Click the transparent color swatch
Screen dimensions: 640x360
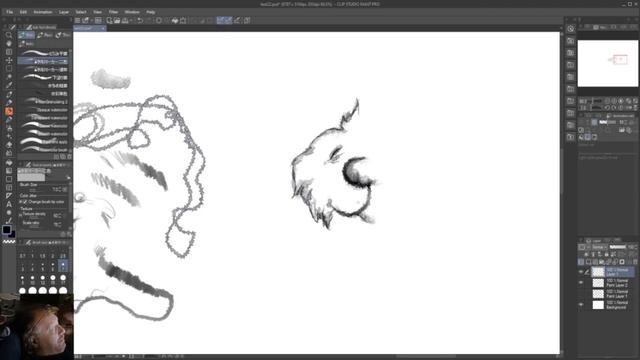coord(9,242)
